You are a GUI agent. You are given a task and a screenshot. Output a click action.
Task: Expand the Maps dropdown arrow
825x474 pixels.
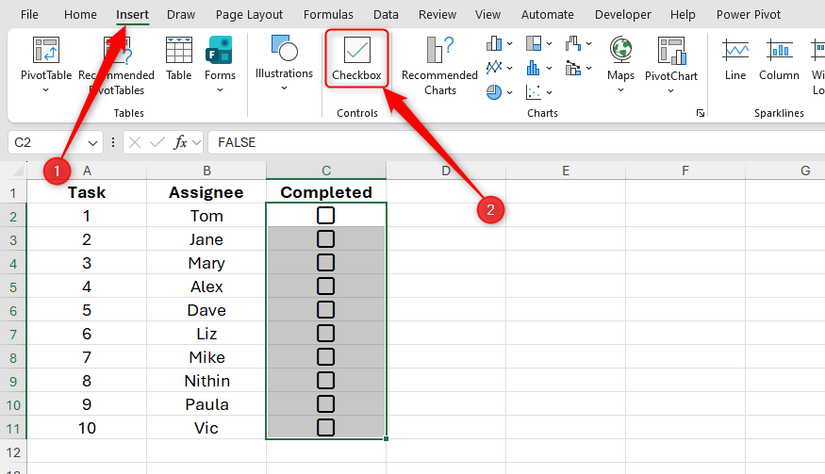click(x=621, y=90)
